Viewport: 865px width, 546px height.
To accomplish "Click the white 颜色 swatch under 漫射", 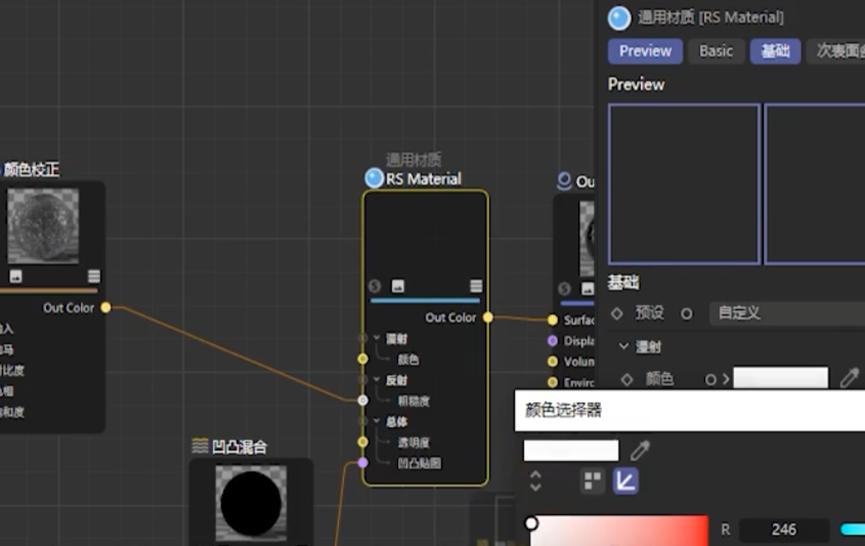I will pyautogui.click(x=780, y=378).
